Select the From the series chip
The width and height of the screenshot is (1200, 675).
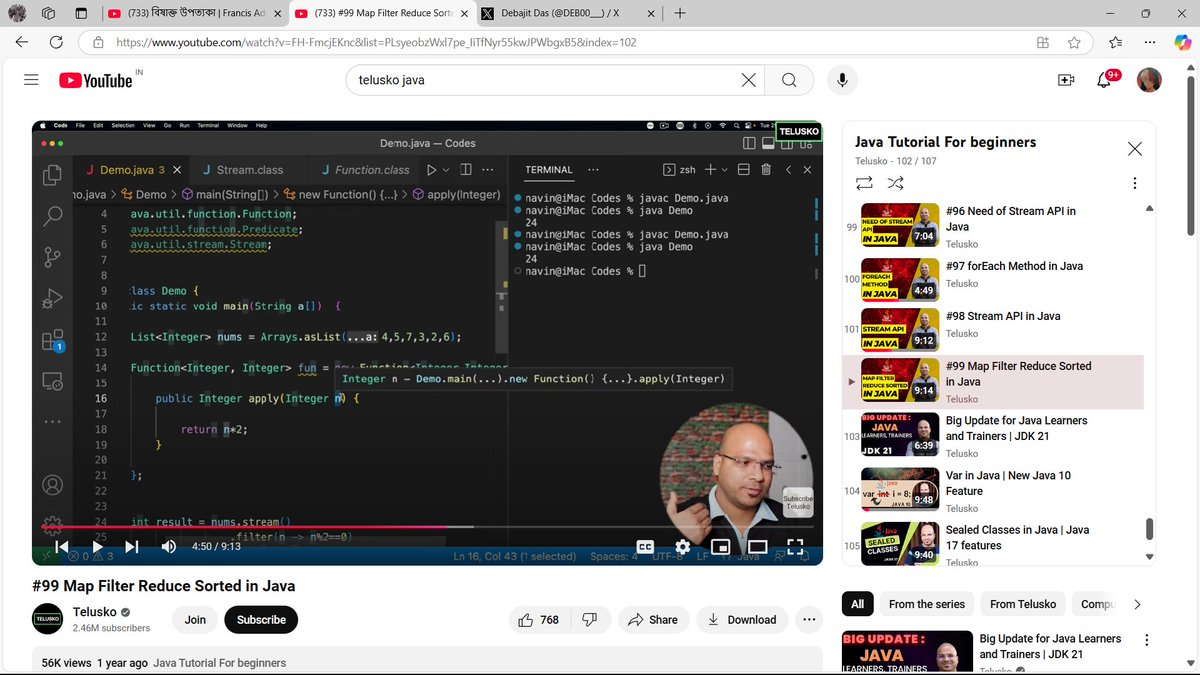click(x=927, y=604)
